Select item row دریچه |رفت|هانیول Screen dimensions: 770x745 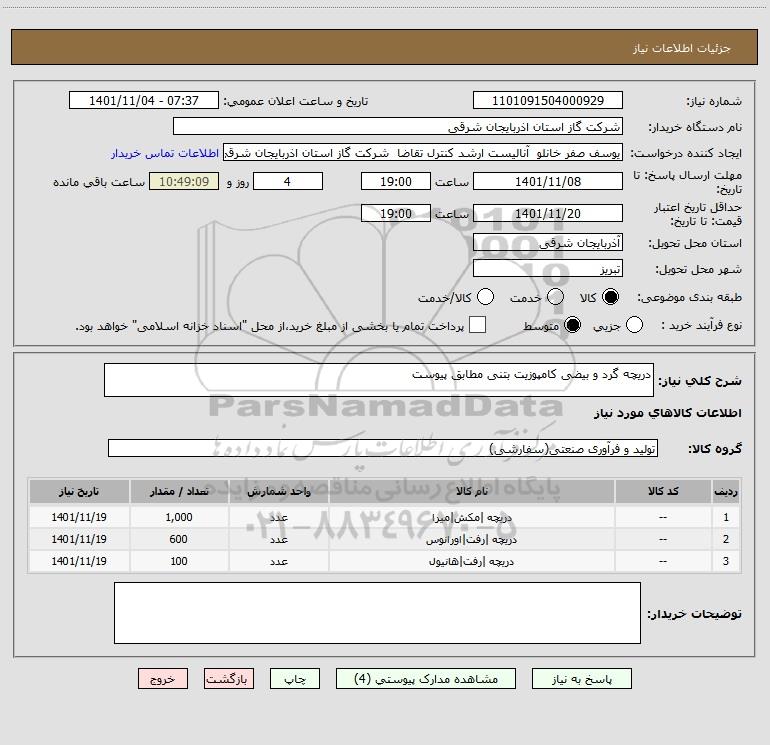(385, 561)
